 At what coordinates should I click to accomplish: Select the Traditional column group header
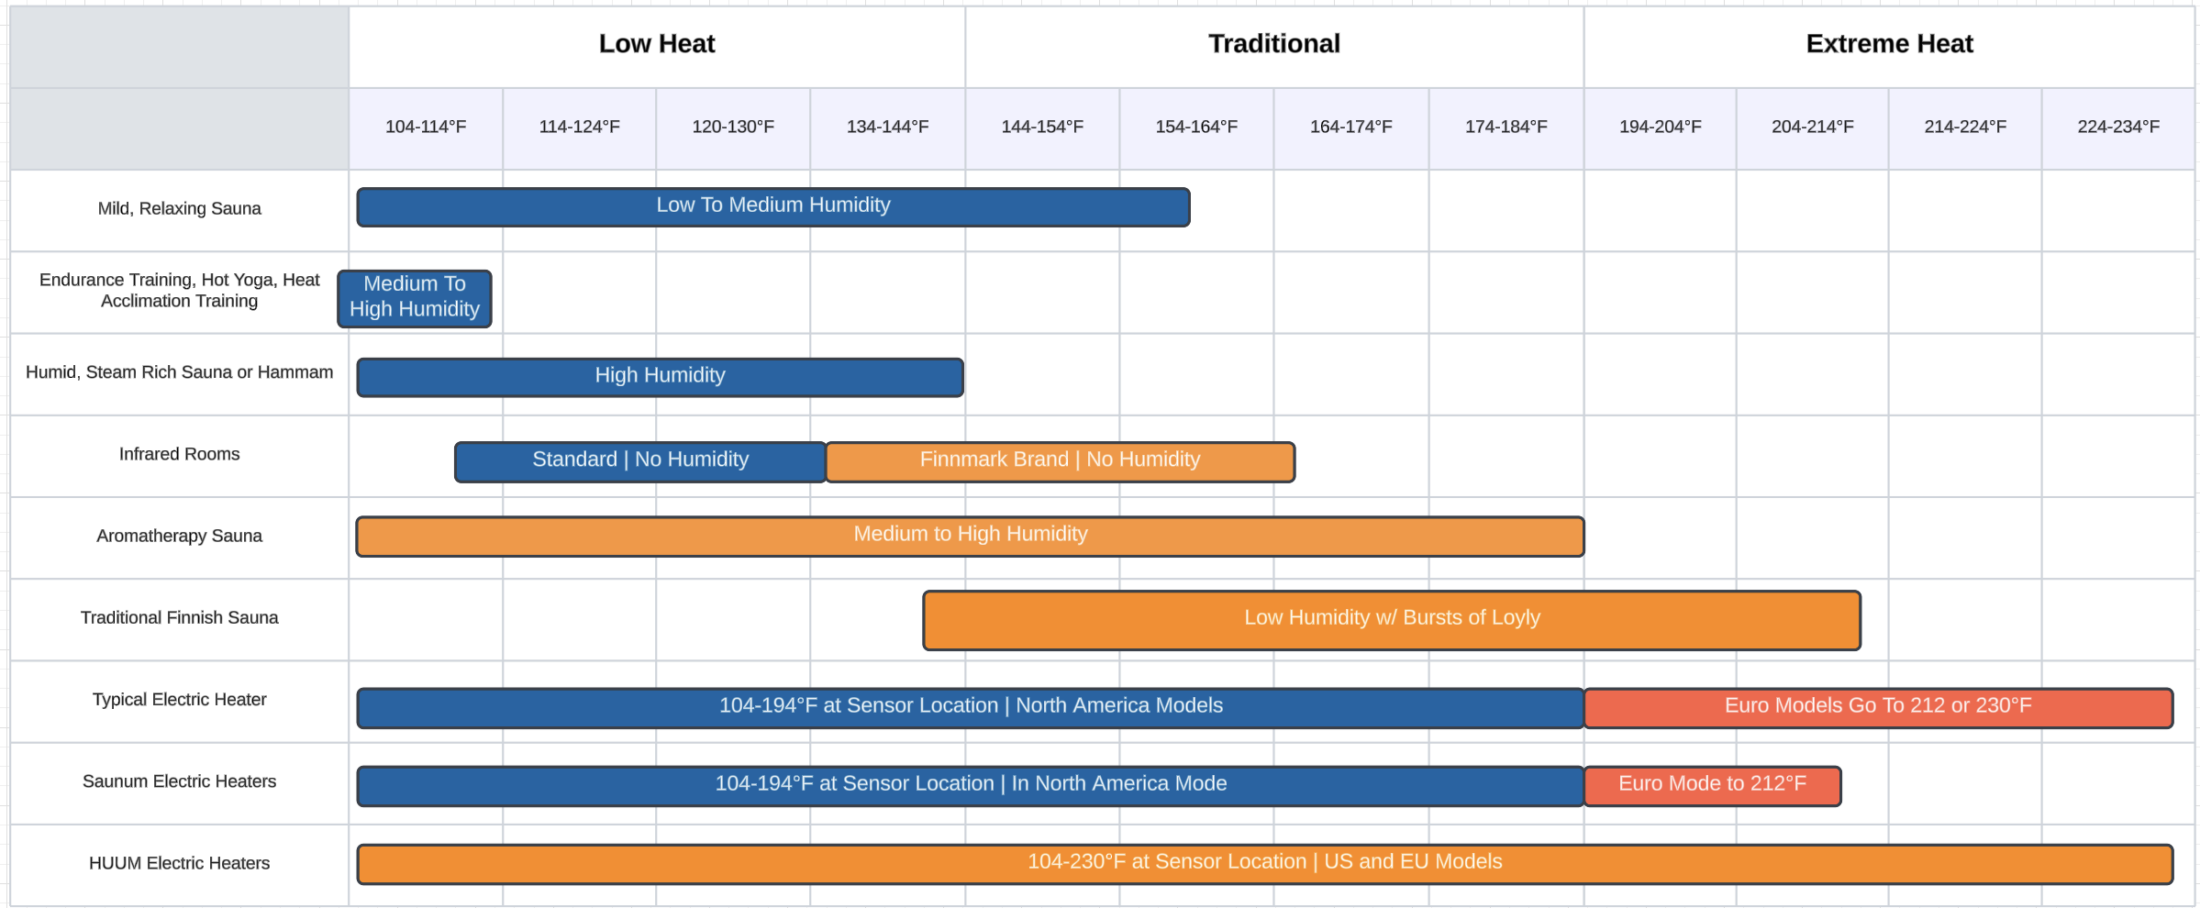[x=1274, y=44]
